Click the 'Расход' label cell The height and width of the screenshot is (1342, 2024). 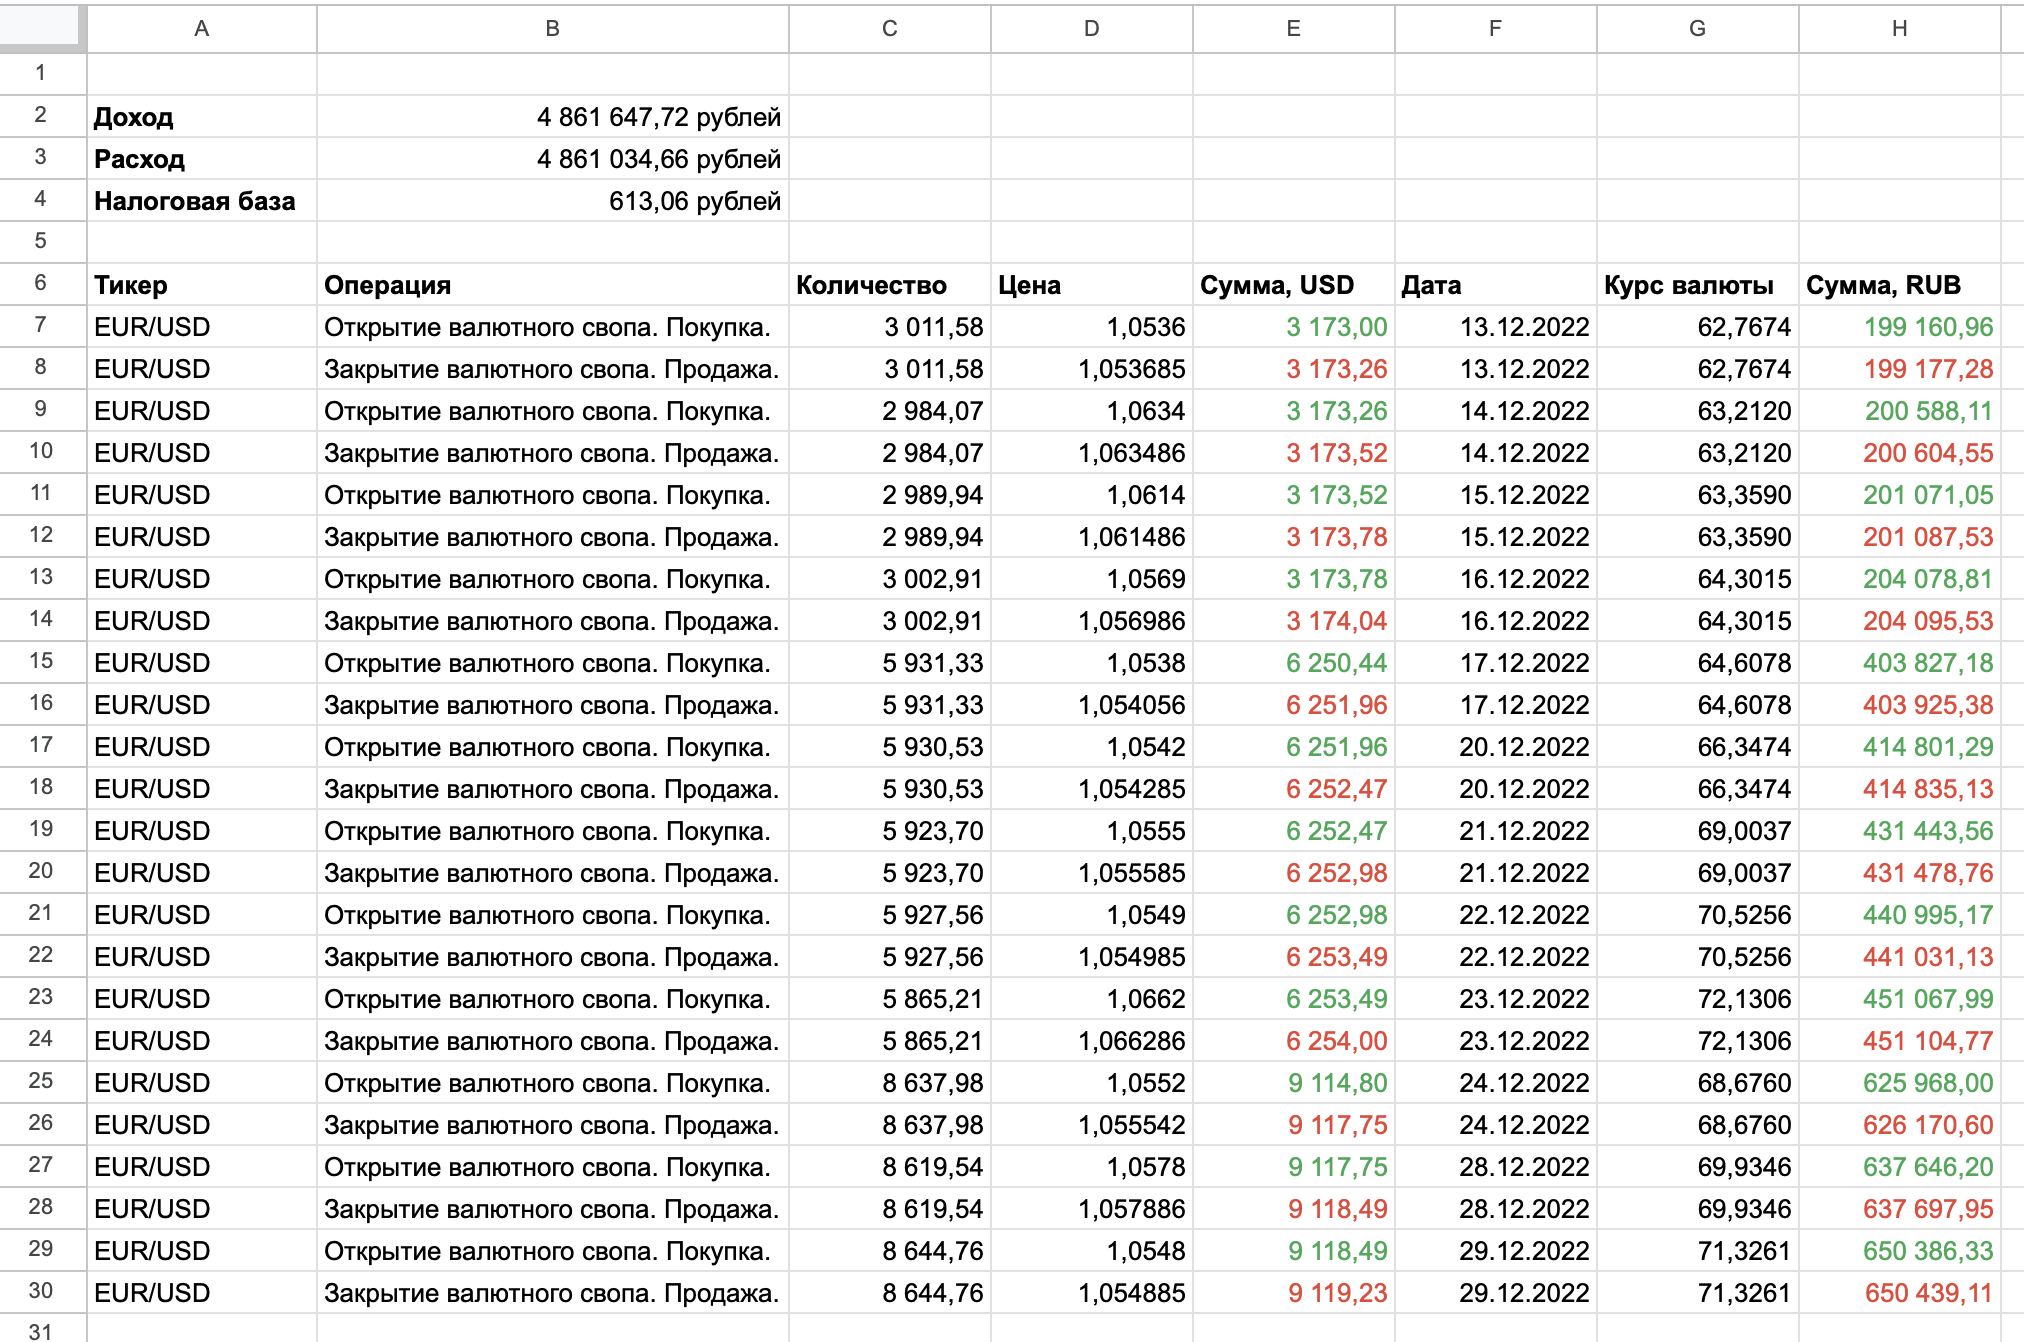[x=202, y=159]
